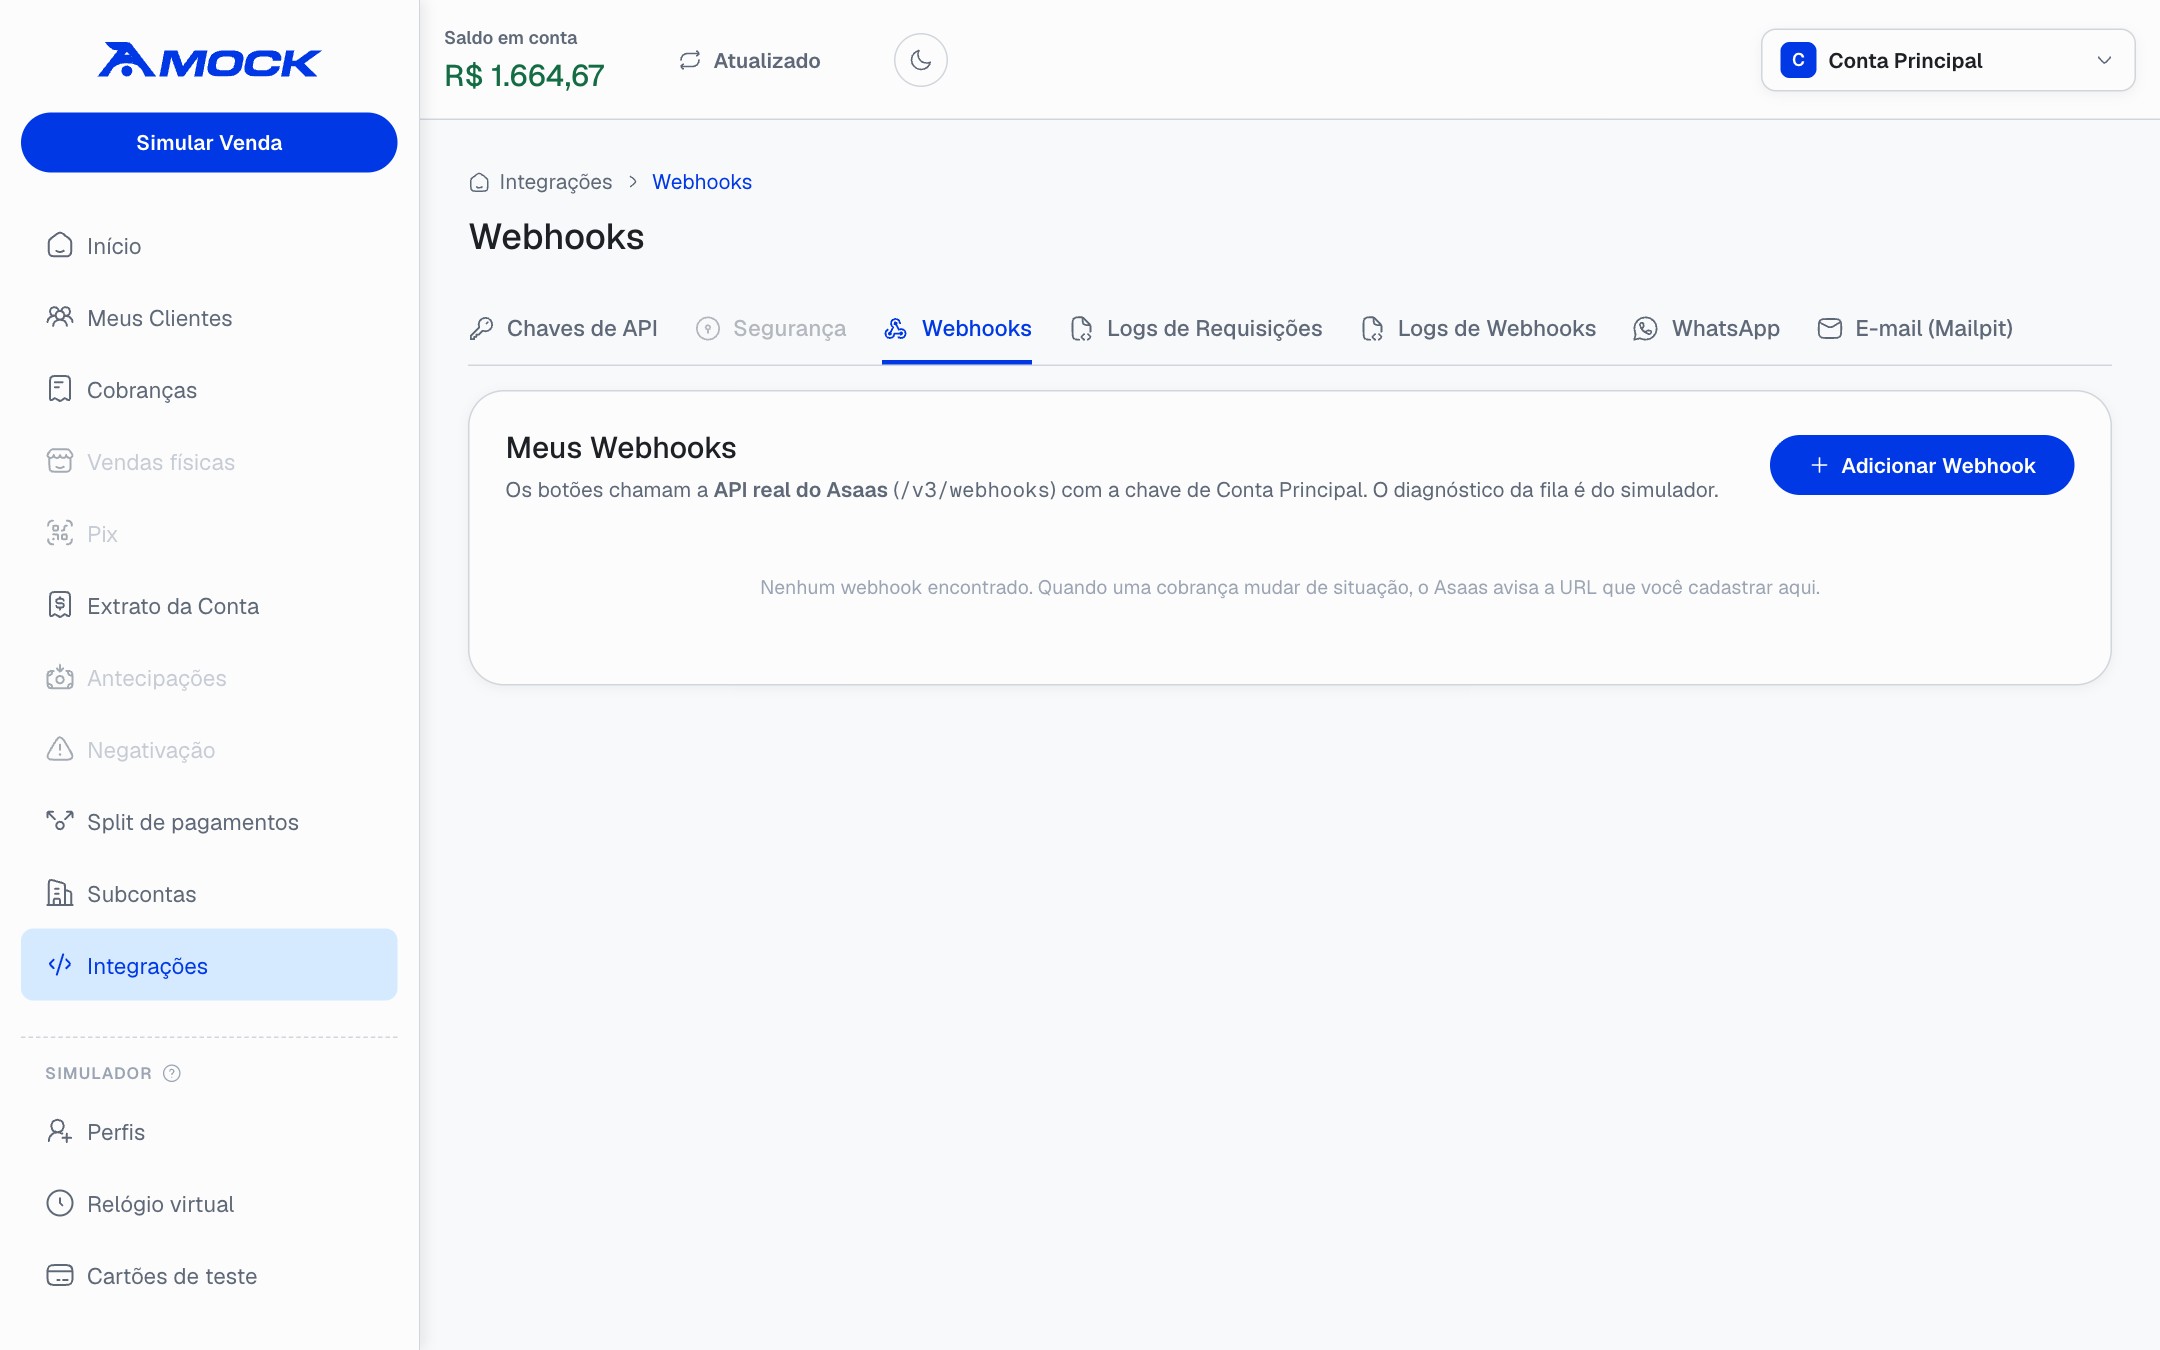Viewport: 2160px width, 1350px height.
Task: Switch to the Segurança tab
Action: point(771,328)
